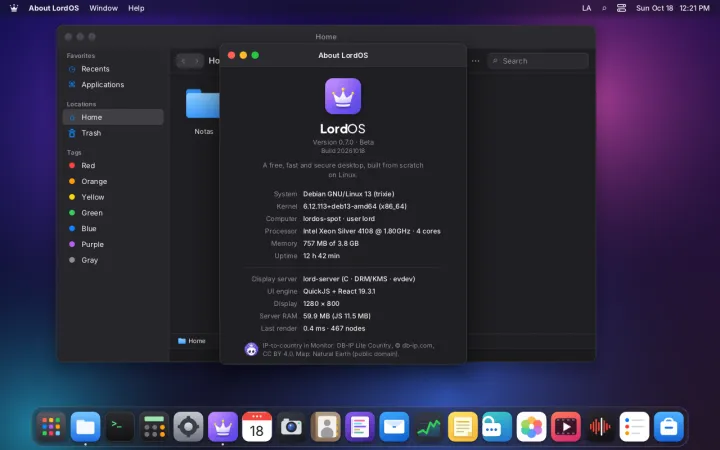Screen dimensions: 720x450
Task: Open the yellow Notes dock icon
Action: (x=462, y=427)
